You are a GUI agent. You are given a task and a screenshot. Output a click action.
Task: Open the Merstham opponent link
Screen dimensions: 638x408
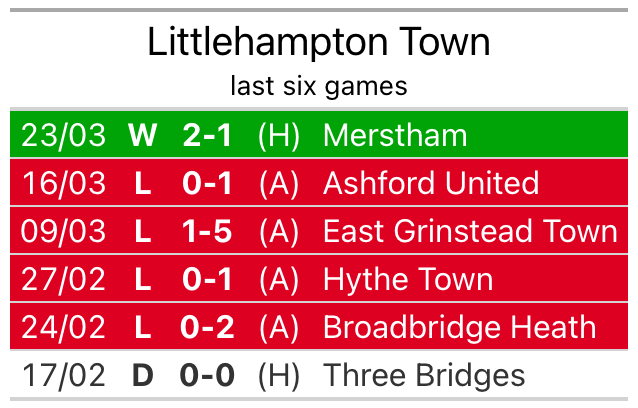395,135
